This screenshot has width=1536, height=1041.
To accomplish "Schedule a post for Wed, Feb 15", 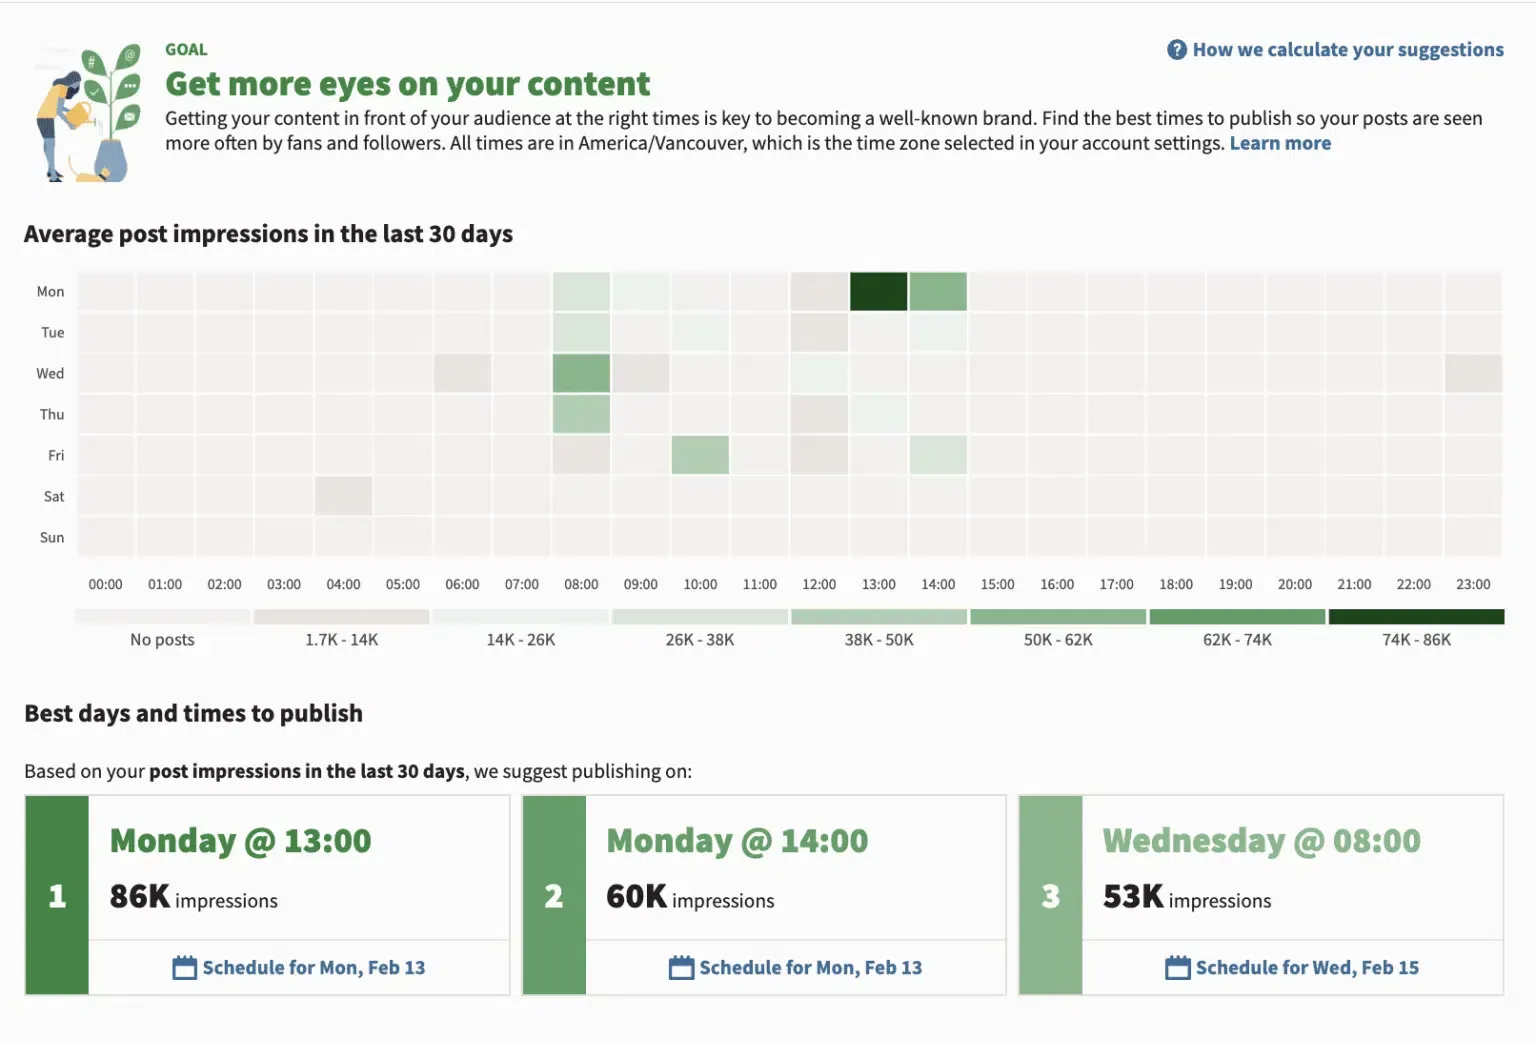I will click(x=1307, y=967).
